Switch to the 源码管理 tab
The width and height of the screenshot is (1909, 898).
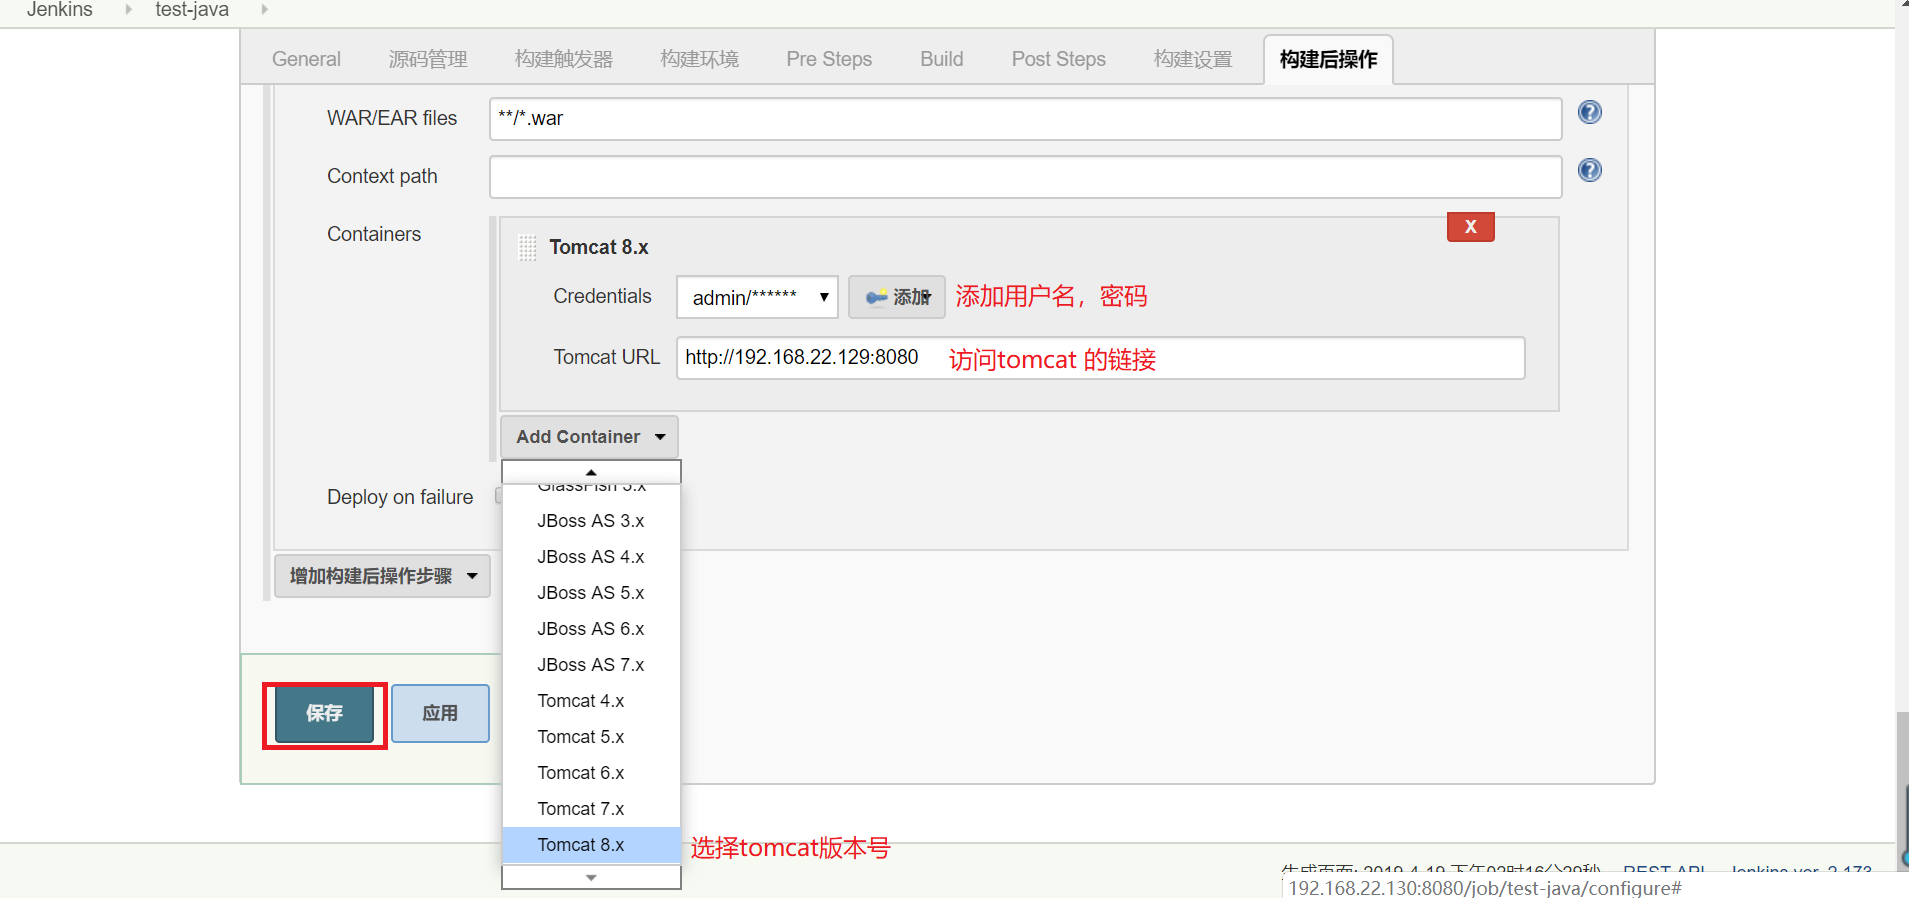coord(428,59)
